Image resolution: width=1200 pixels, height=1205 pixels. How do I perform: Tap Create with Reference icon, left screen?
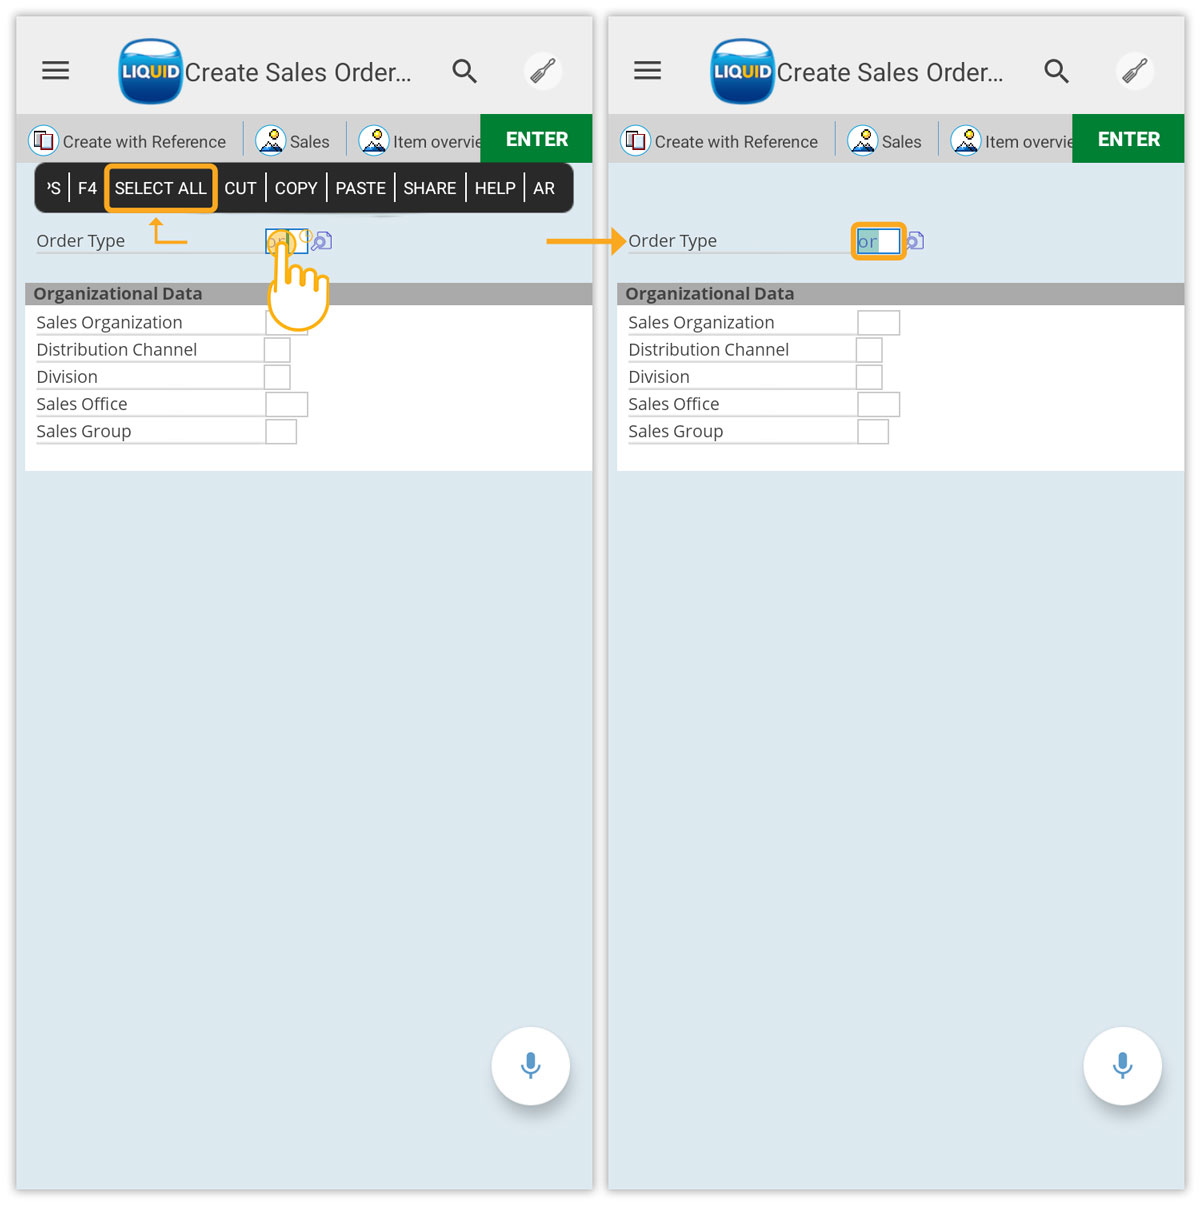pyautogui.click(x=44, y=141)
